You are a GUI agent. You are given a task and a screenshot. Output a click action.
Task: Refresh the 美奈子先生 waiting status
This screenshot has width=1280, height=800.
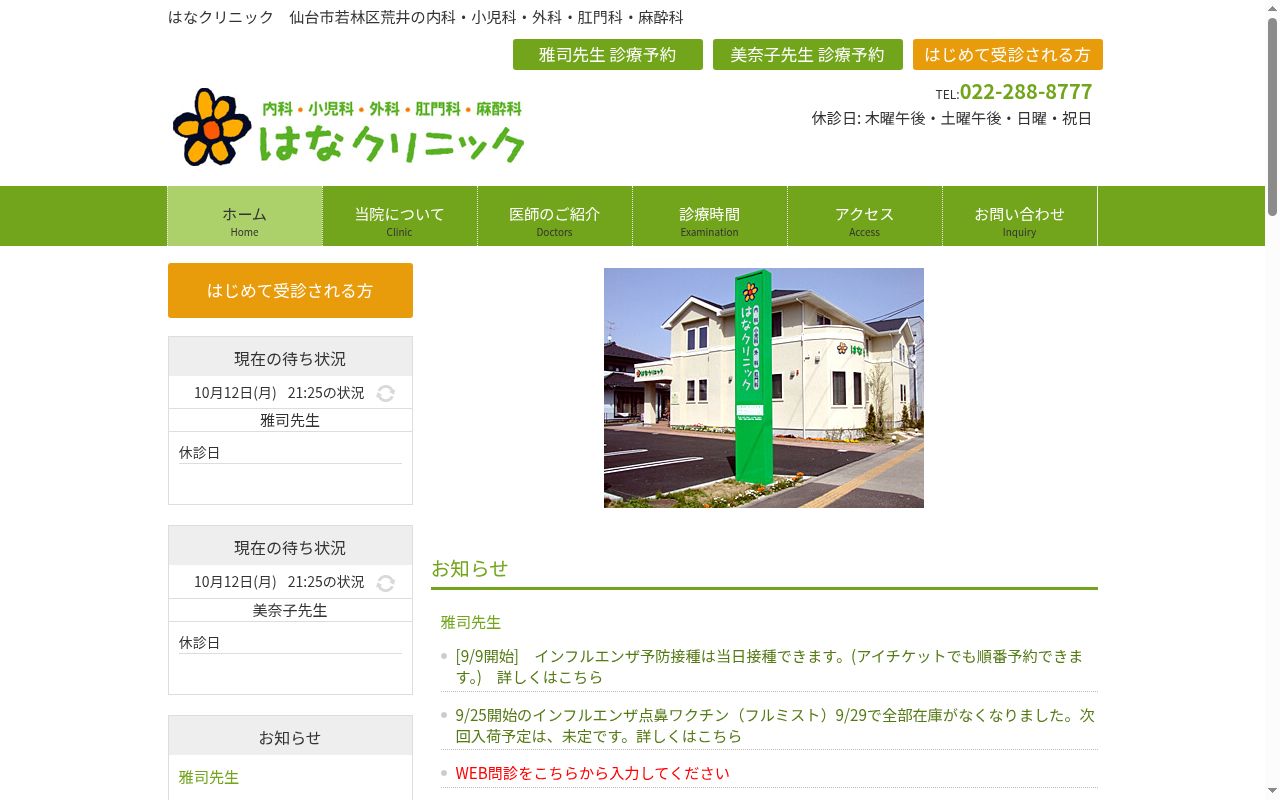386,583
